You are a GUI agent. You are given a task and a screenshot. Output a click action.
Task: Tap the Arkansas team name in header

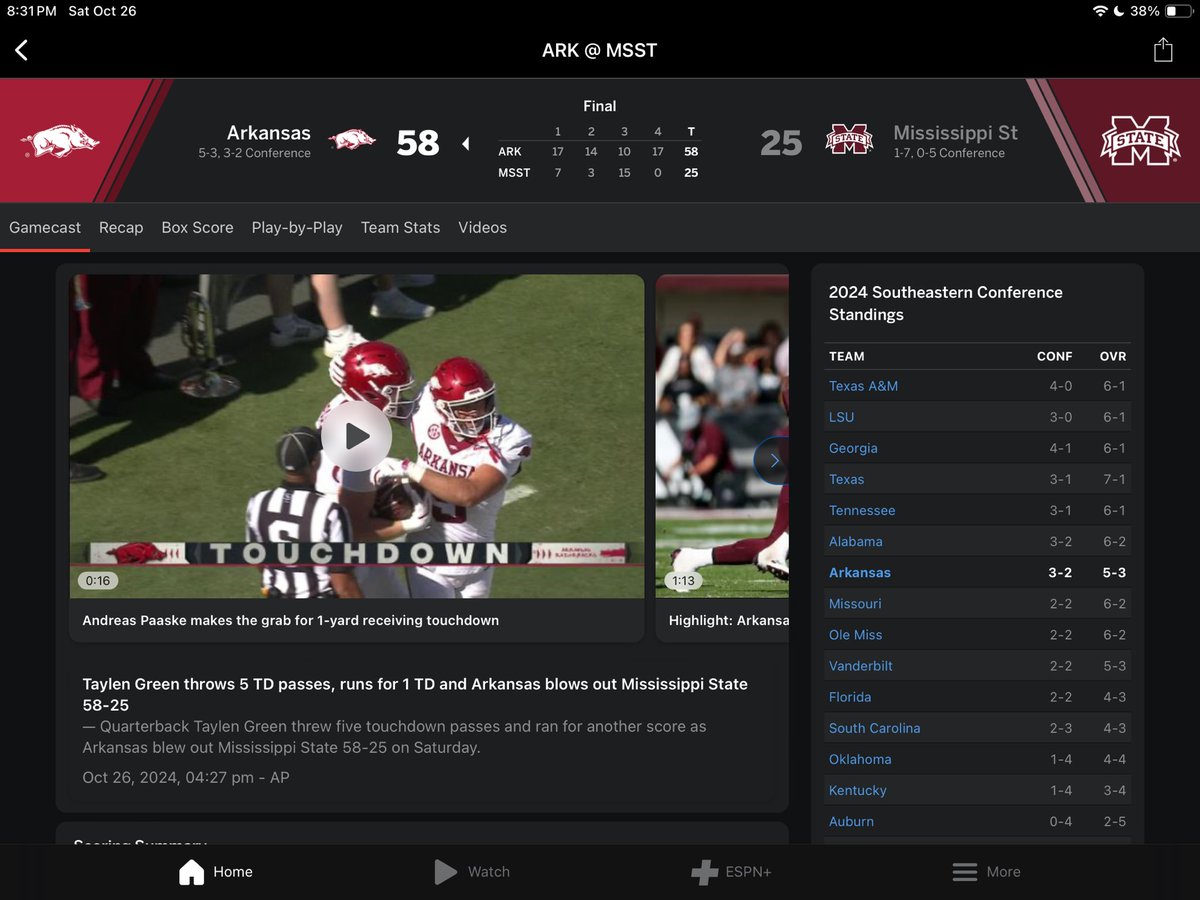[269, 133]
